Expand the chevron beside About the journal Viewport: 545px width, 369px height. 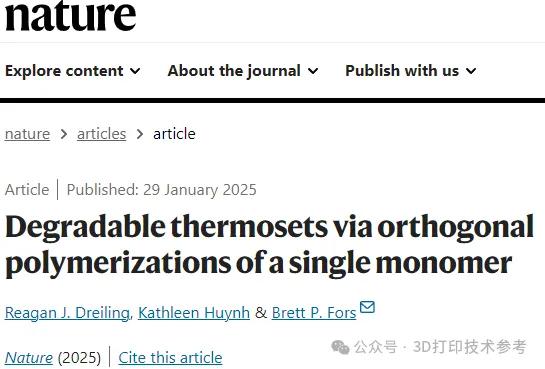pos(313,71)
